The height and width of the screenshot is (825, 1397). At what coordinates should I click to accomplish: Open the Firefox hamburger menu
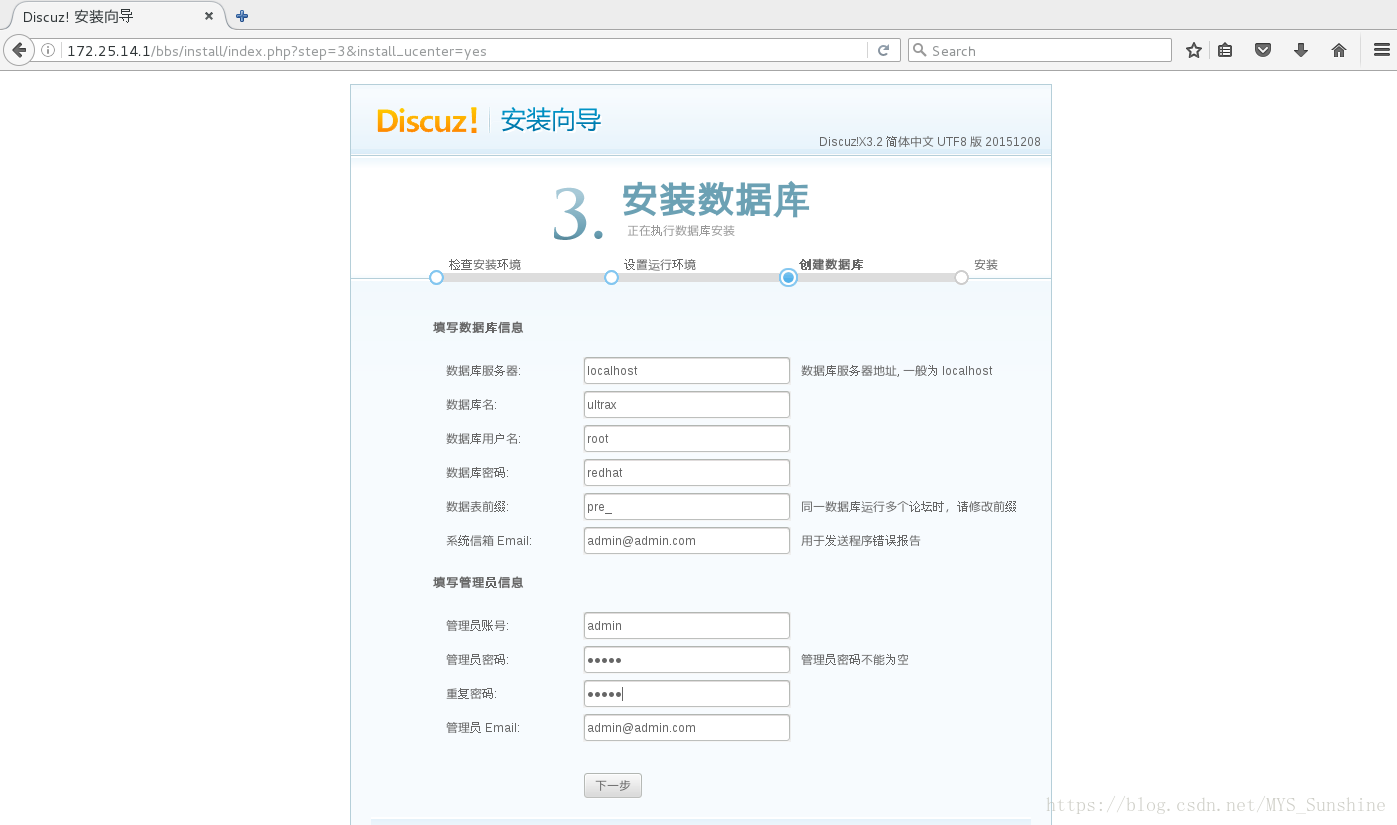[1381, 50]
